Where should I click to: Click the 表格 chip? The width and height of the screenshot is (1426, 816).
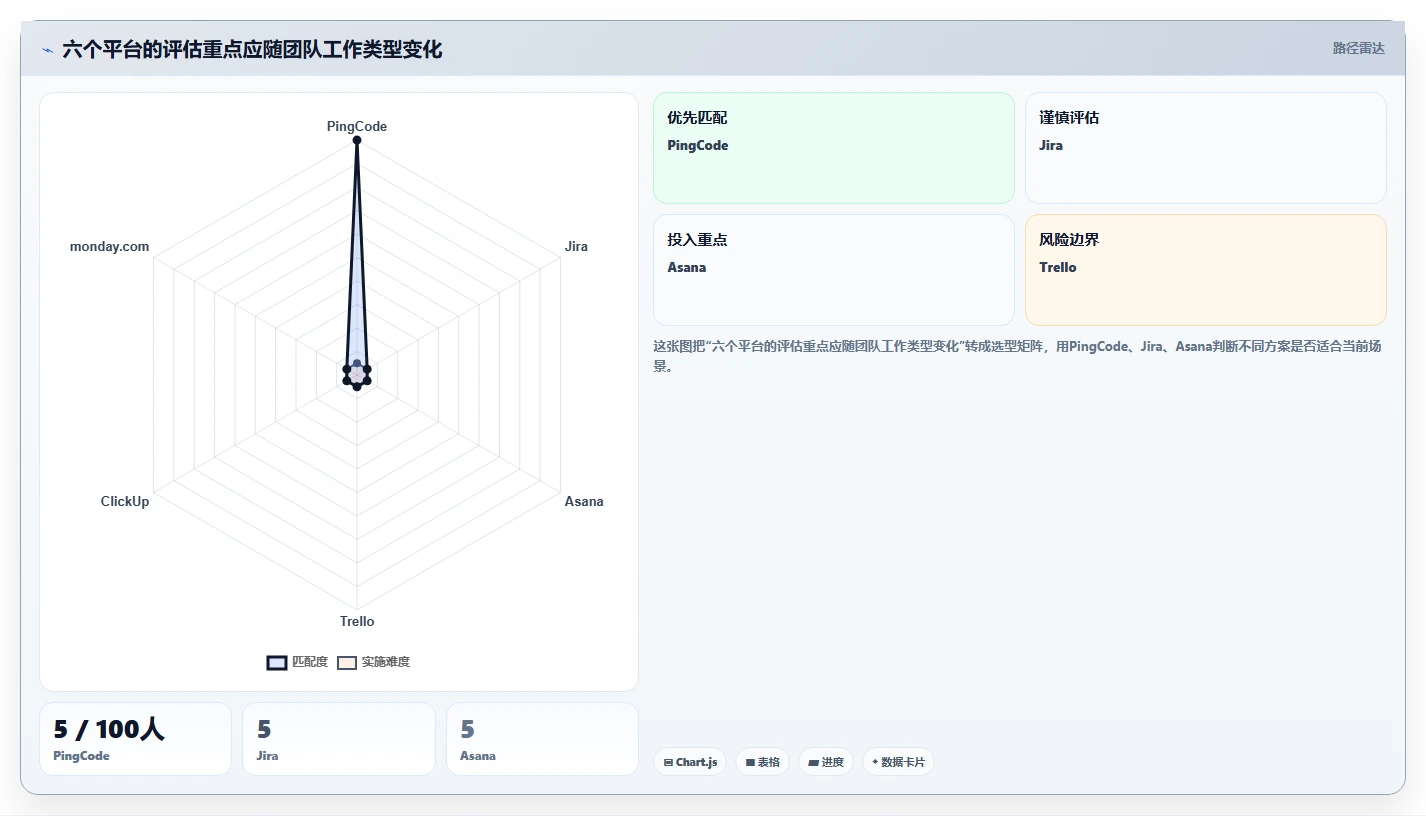point(762,762)
